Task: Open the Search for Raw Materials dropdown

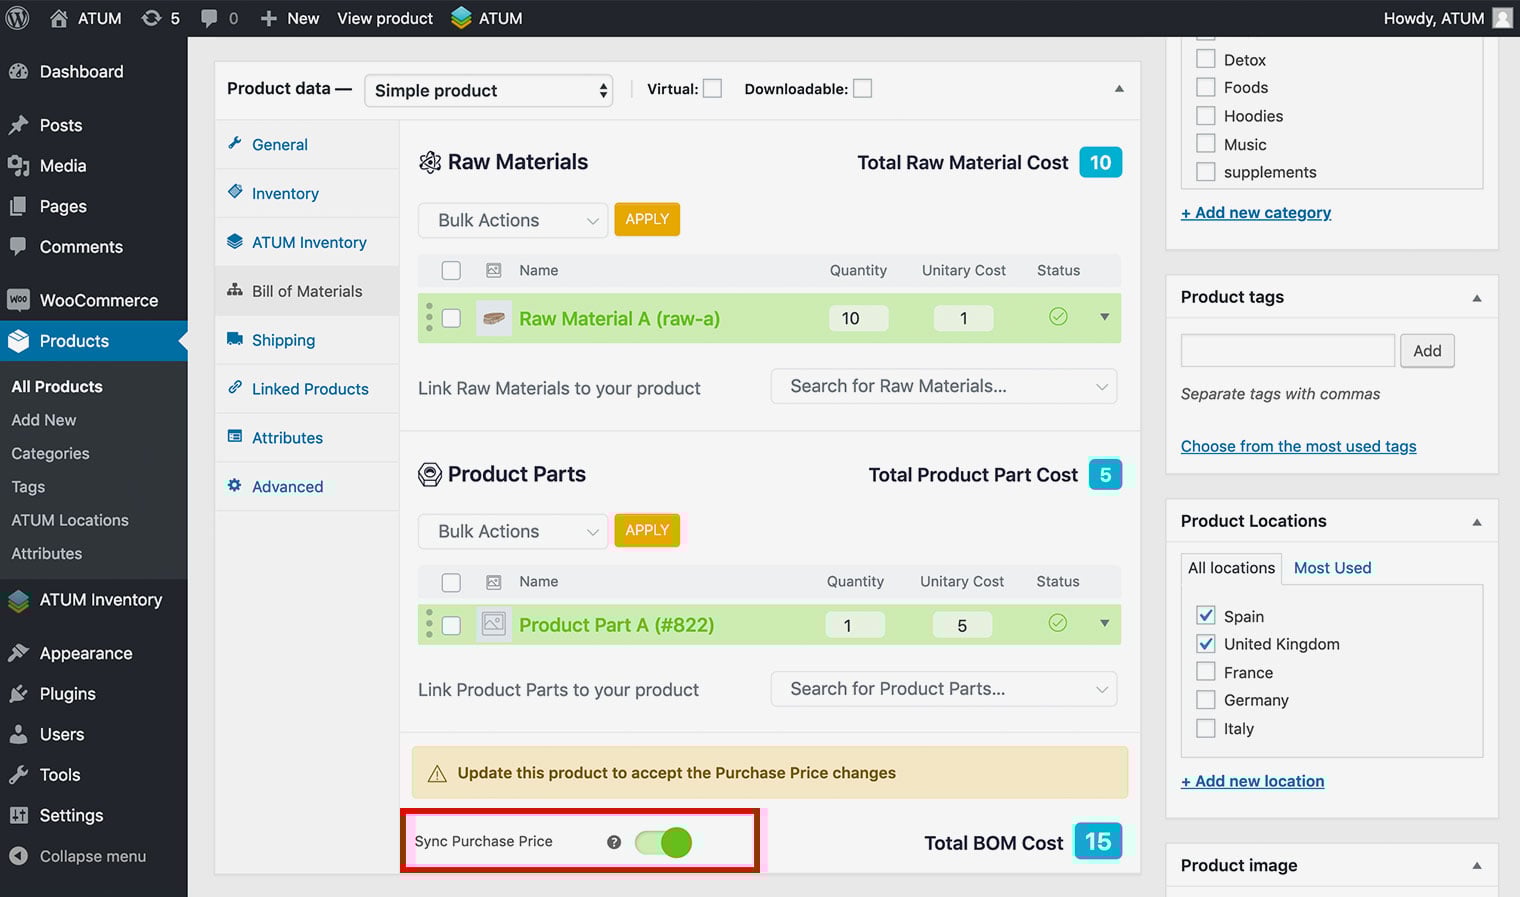Action: [943, 386]
